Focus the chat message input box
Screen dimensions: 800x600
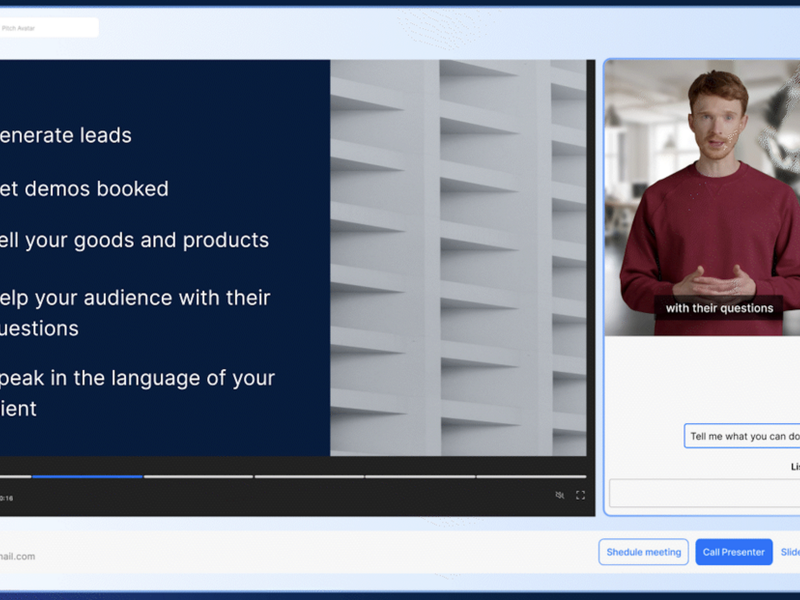click(x=704, y=493)
